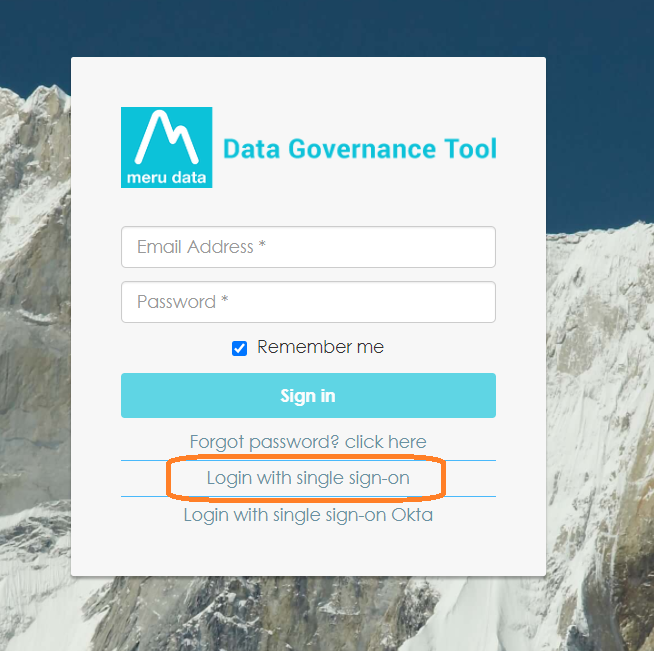
Task: Toggle the Remember me checkbox
Action: pyautogui.click(x=239, y=348)
